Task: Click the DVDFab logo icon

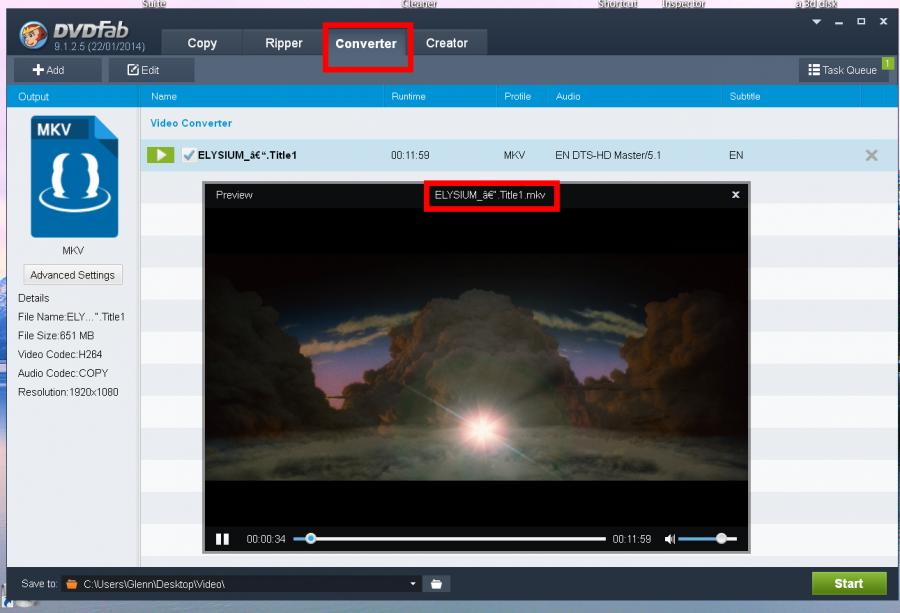Action: tap(33, 34)
